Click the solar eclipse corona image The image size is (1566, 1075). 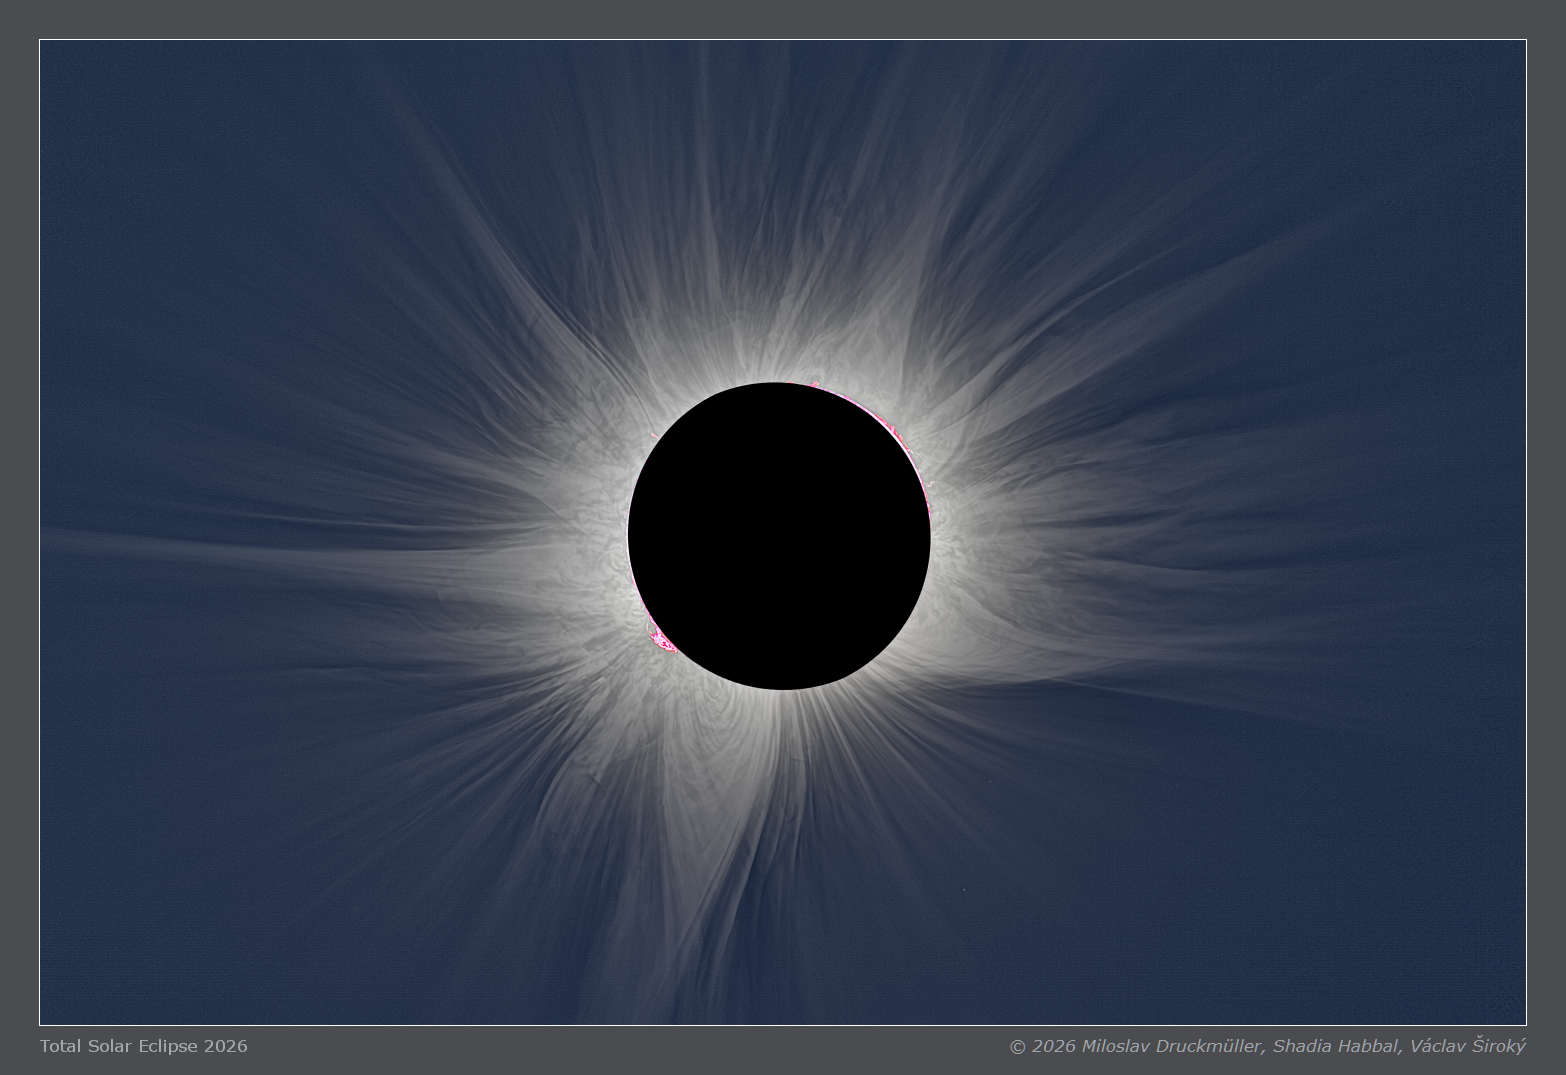[x=783, y=532]
